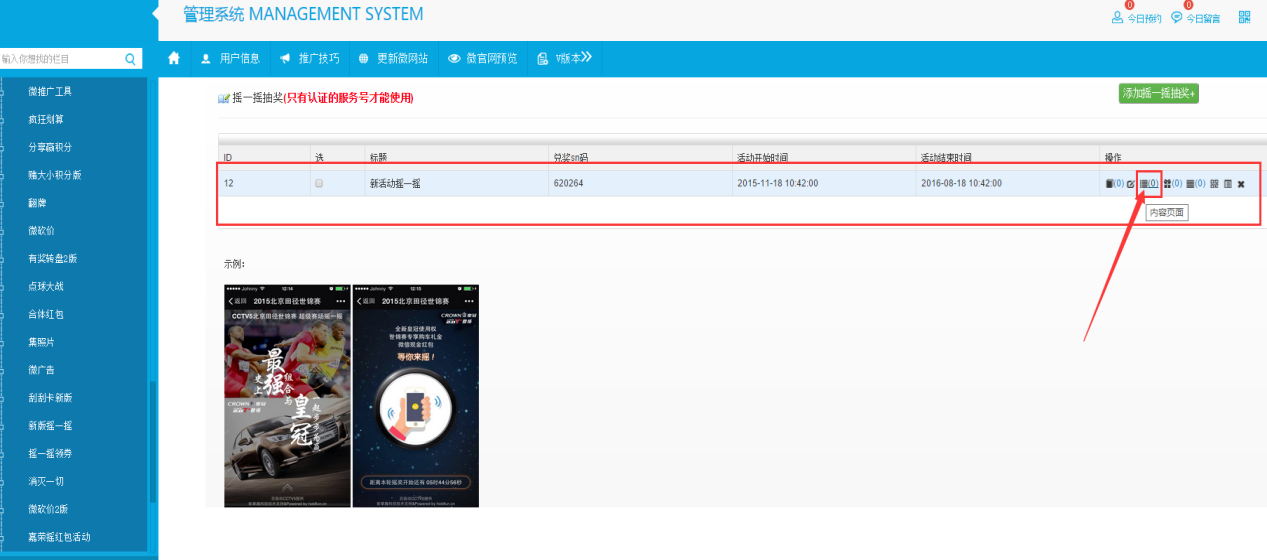Click the home icon in navigation bar

click(174, 58)
